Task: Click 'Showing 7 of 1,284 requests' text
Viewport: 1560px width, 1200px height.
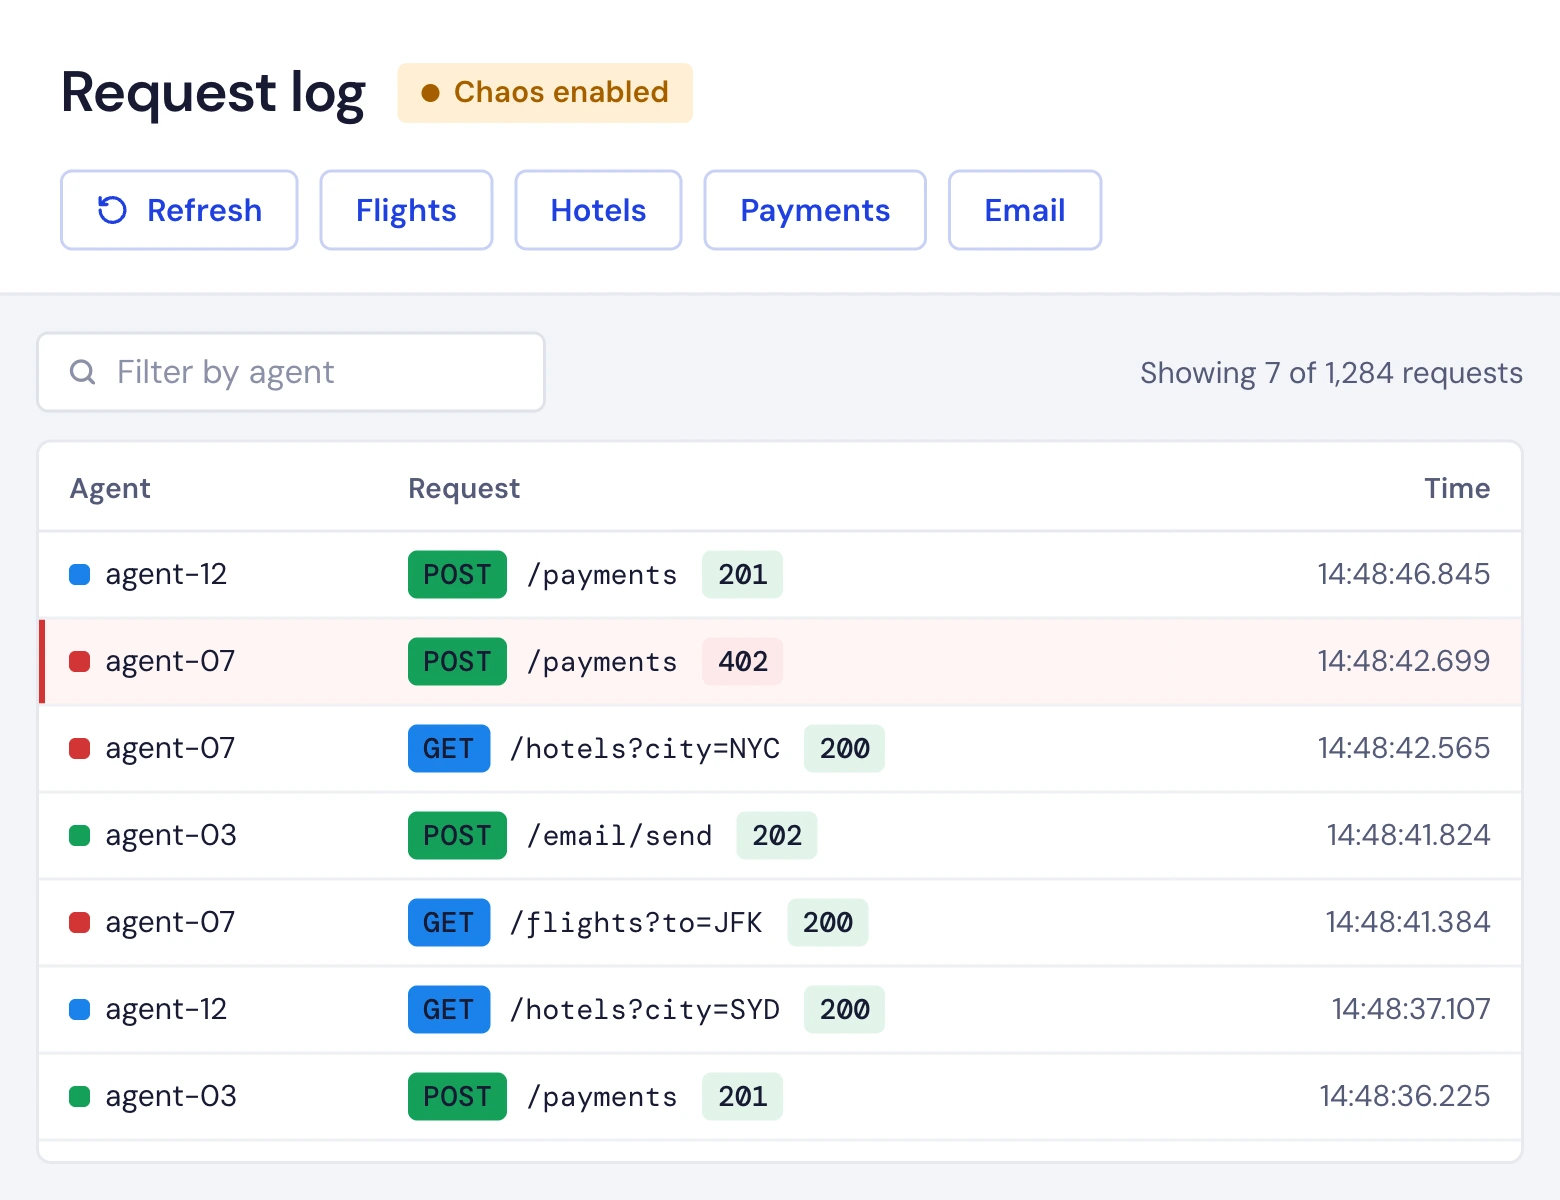Action: click(1331, 373)
